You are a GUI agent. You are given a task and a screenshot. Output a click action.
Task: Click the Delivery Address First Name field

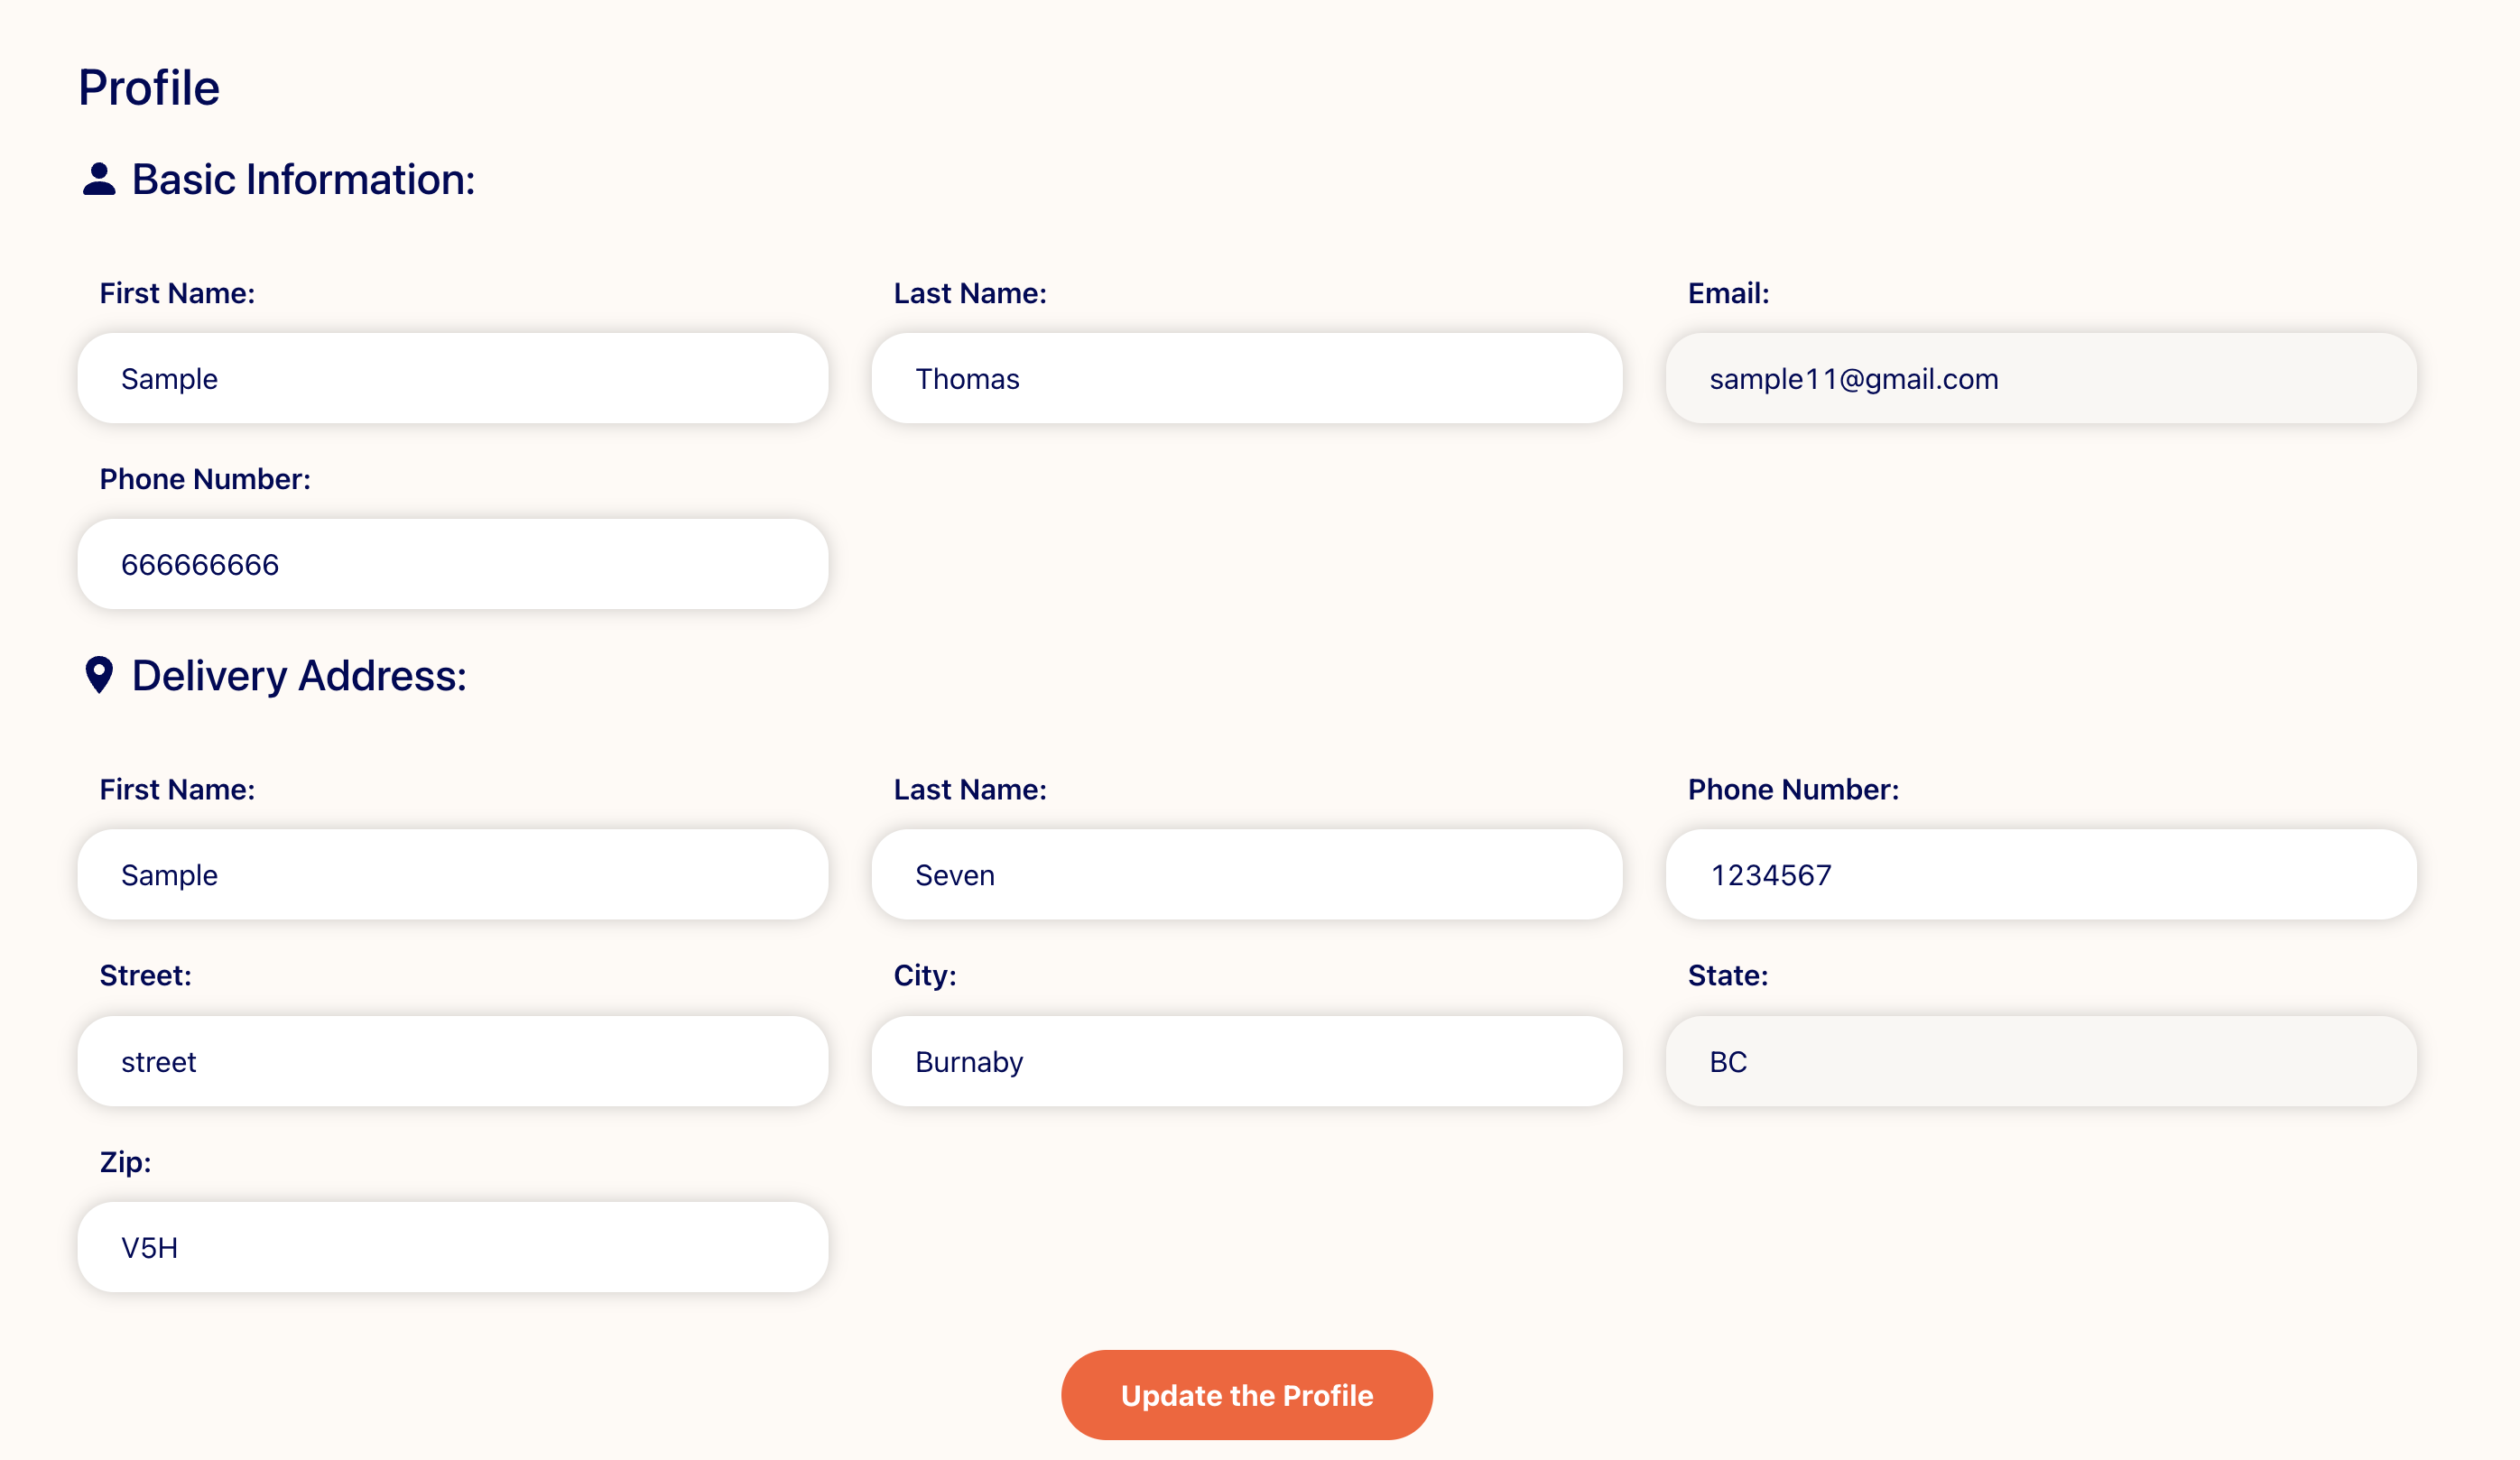pos(453,874)
